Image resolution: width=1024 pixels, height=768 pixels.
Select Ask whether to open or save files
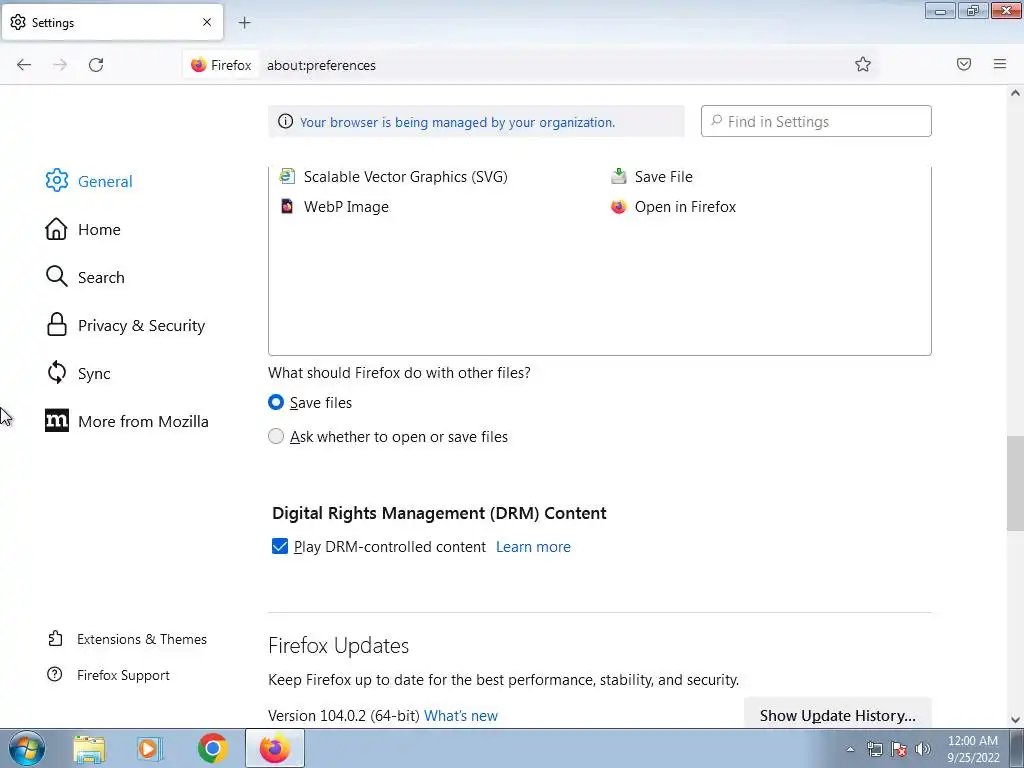coord(276,436)
